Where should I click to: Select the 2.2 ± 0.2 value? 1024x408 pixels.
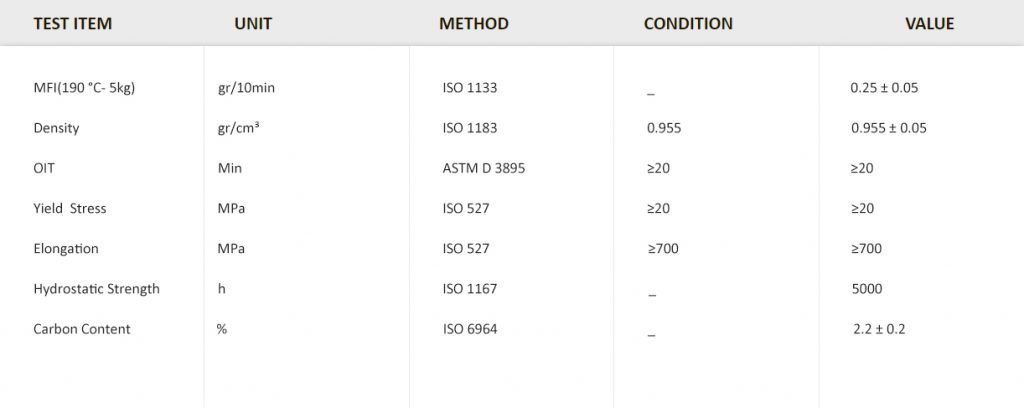(x=879, y=329)
